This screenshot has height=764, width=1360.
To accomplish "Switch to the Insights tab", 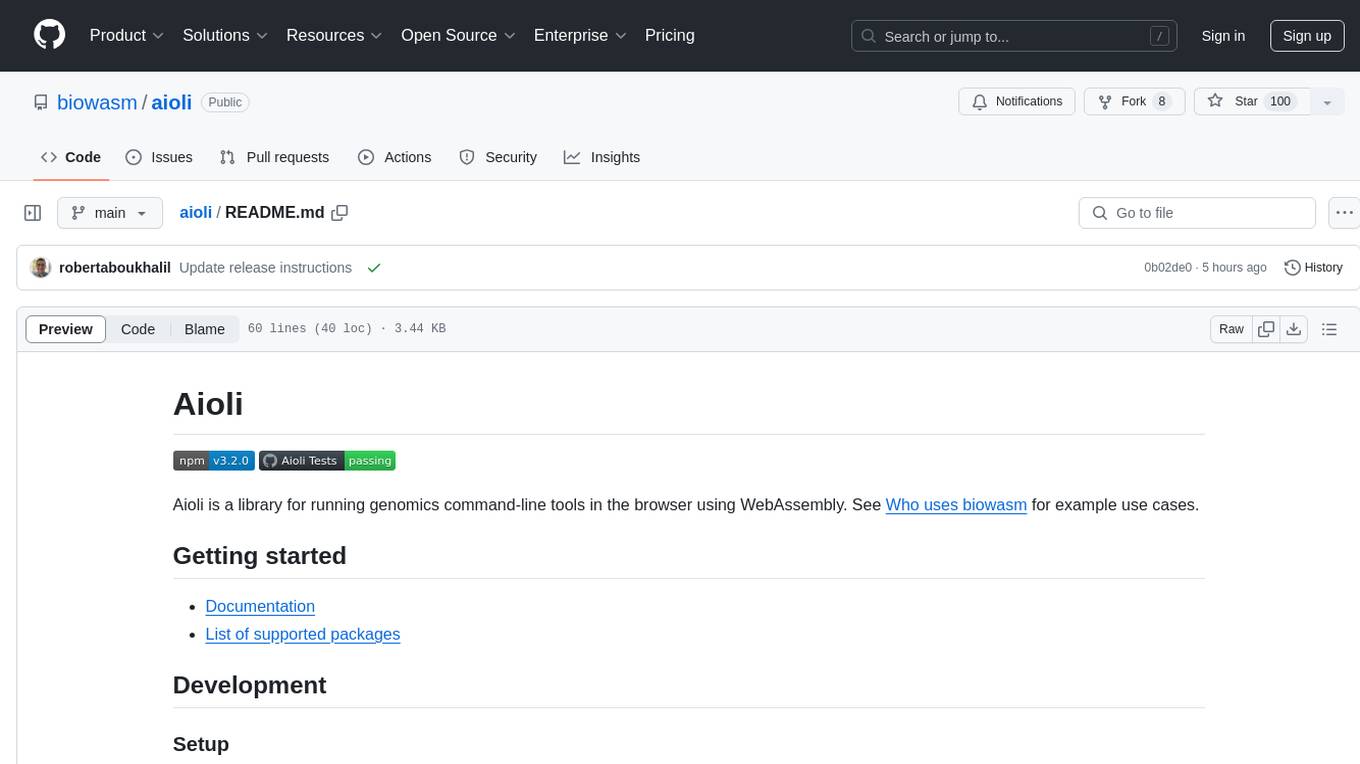I will (602, 157).
